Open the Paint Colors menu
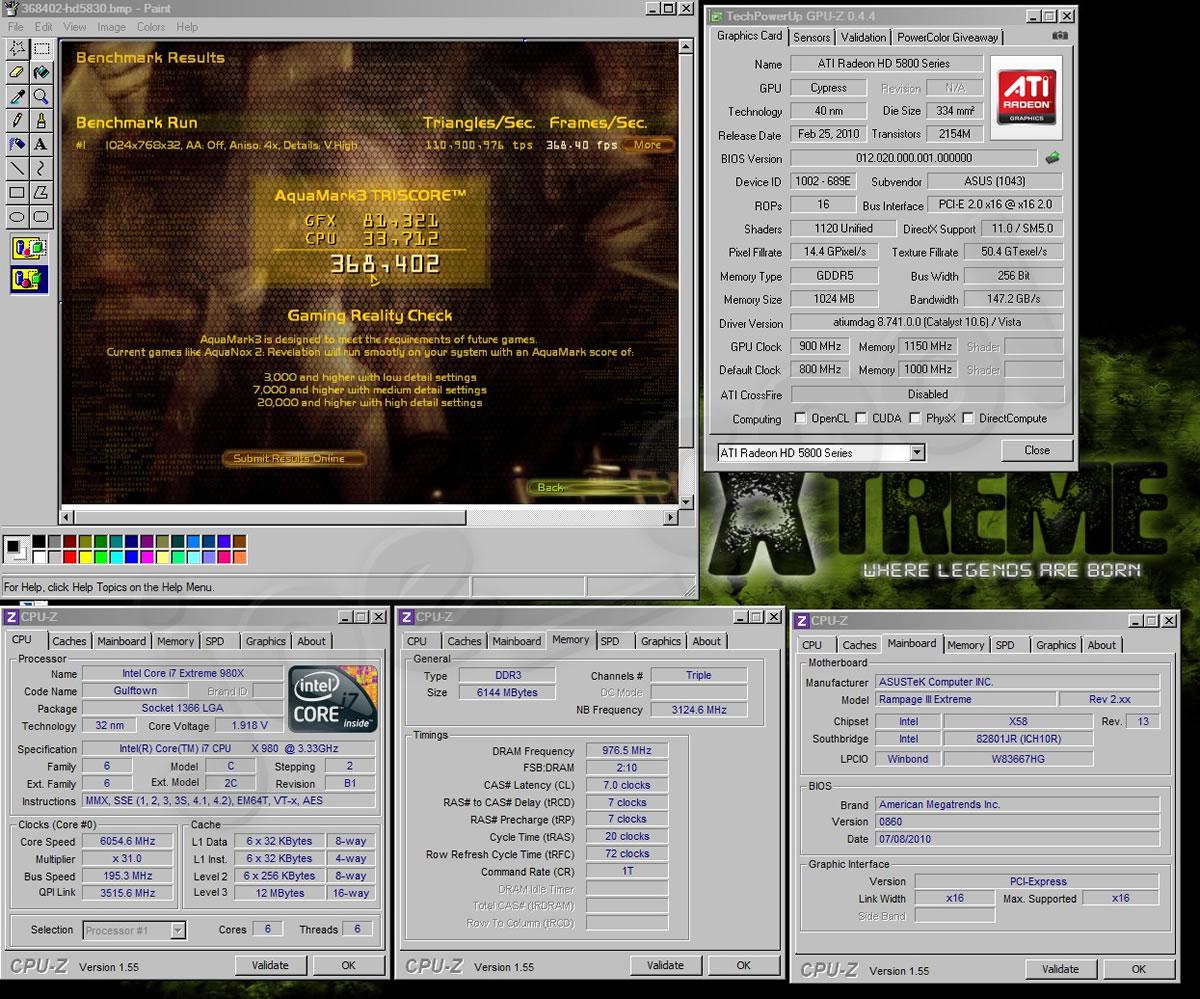The height and width of the screenshot is (999, 1200). pyautogui.click(x=151, y=27)
